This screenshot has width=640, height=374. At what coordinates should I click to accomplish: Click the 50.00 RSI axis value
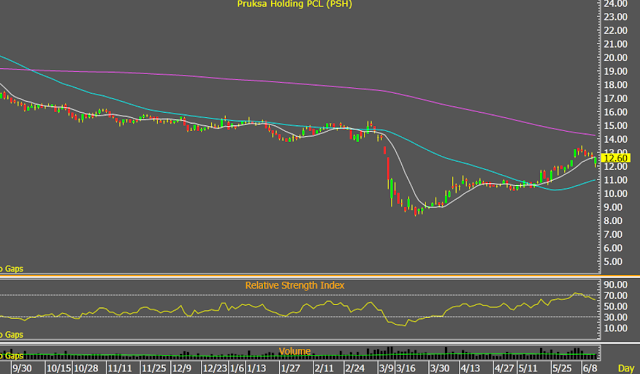pos(616,307)
